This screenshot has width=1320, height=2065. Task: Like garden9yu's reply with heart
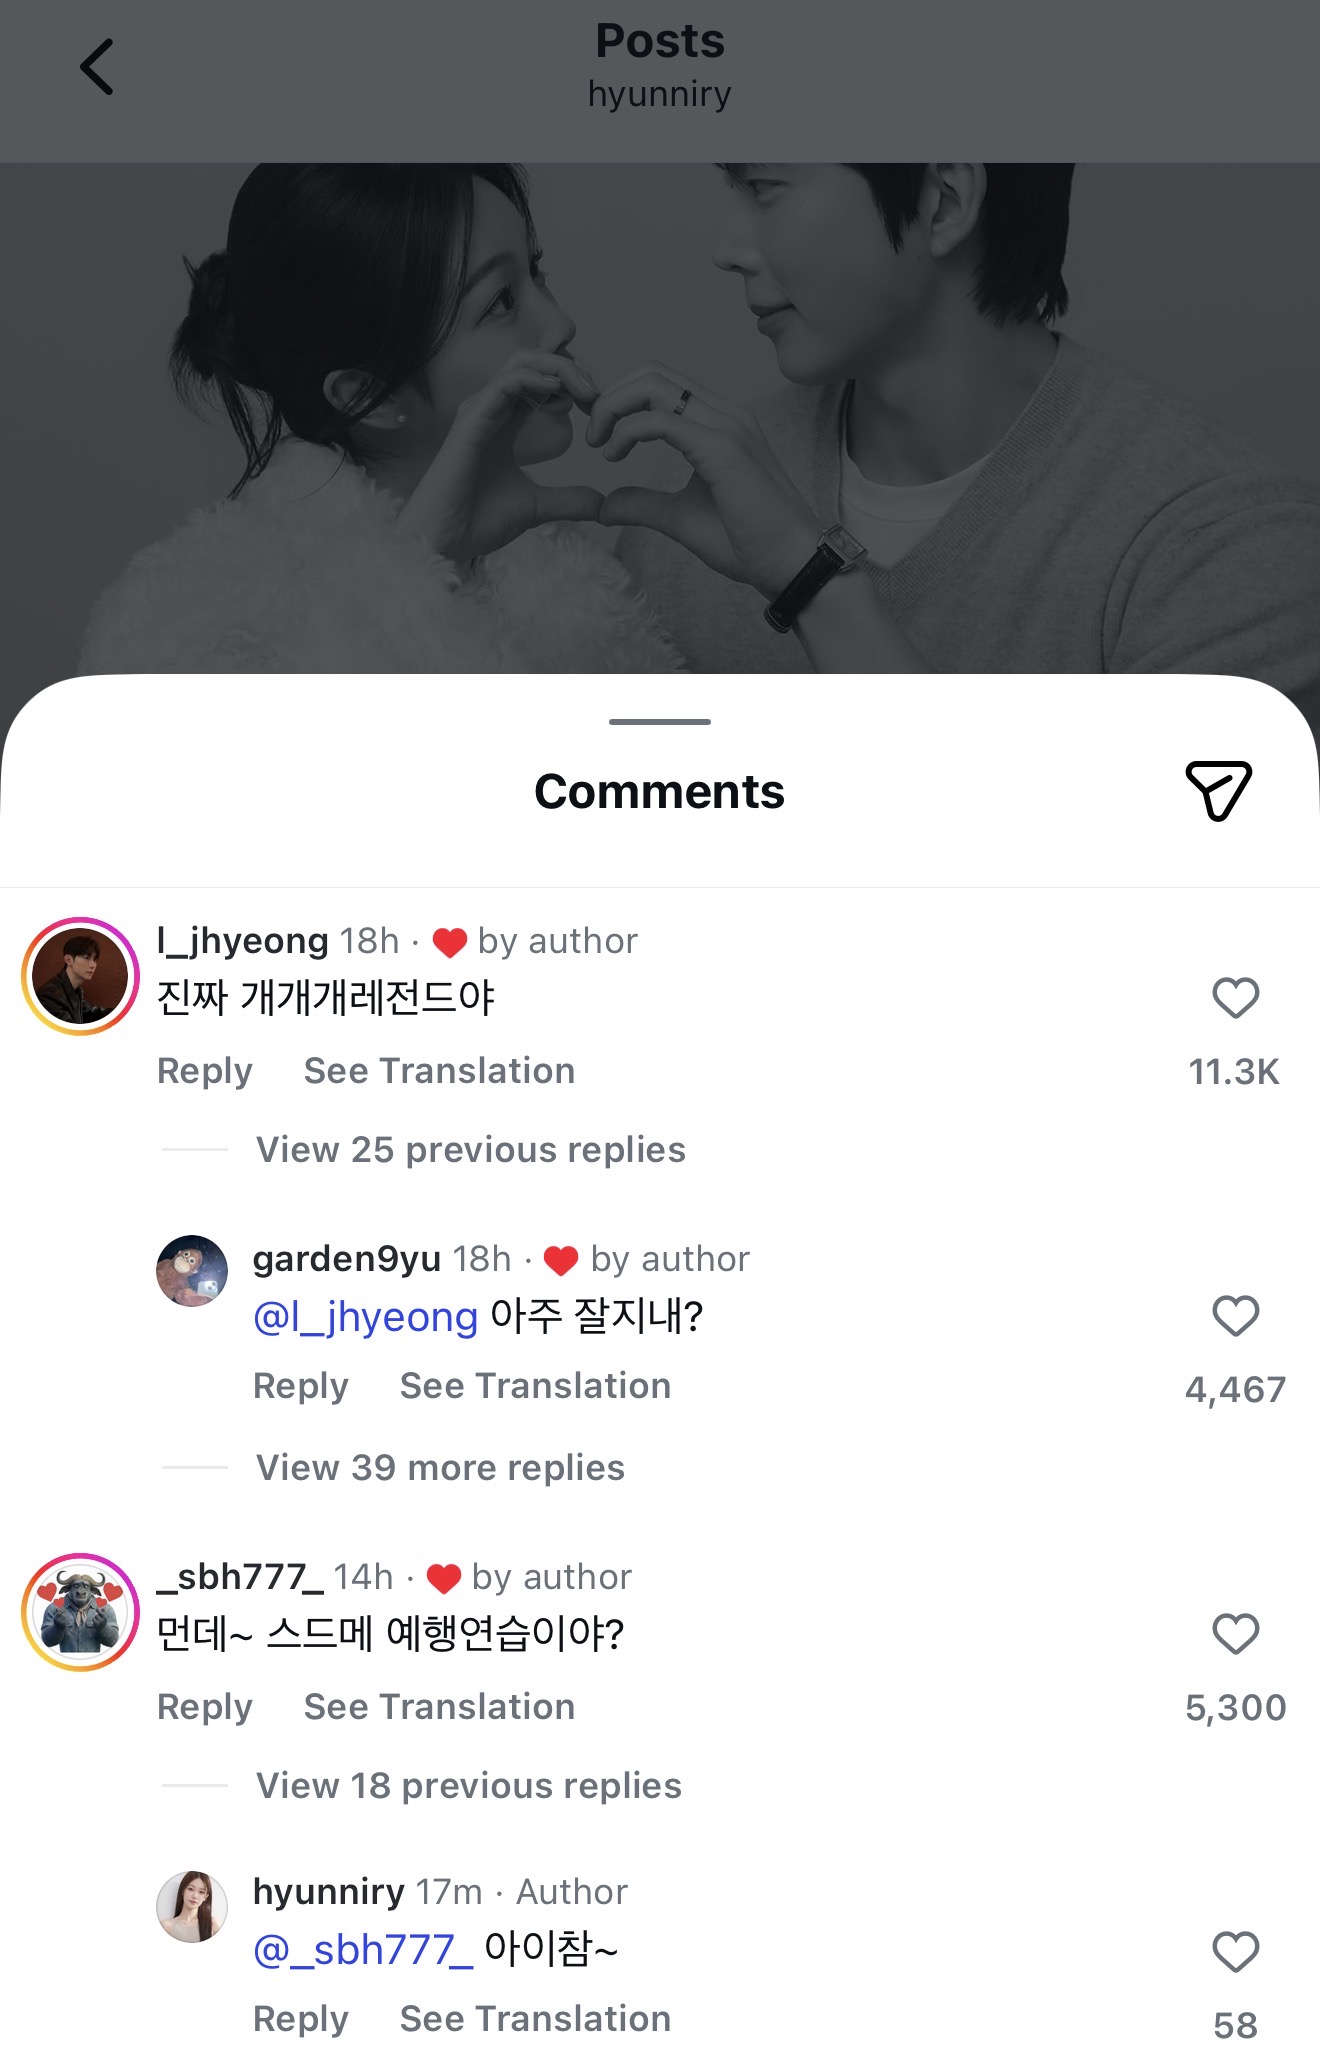1235,1316
